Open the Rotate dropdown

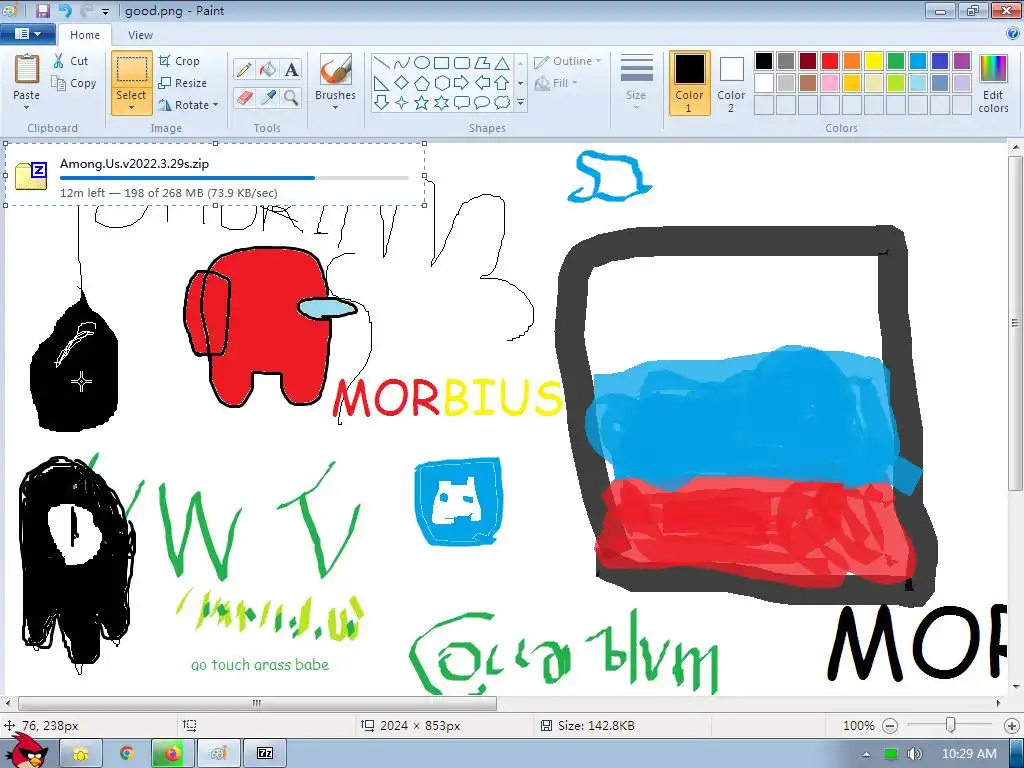(x=189, y=104)
